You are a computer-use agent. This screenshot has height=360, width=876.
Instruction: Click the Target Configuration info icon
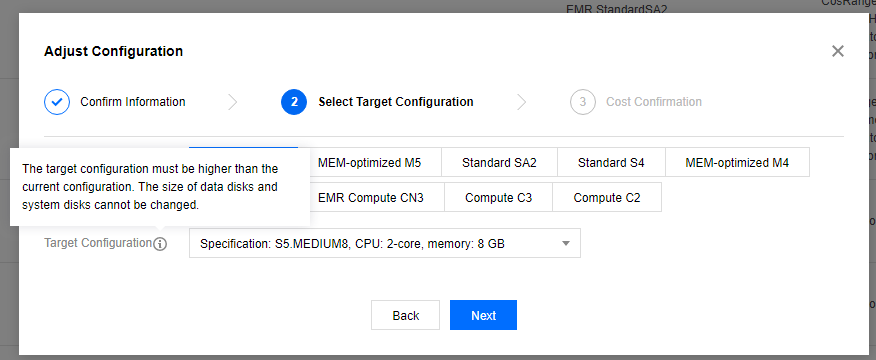click(160, 244)
